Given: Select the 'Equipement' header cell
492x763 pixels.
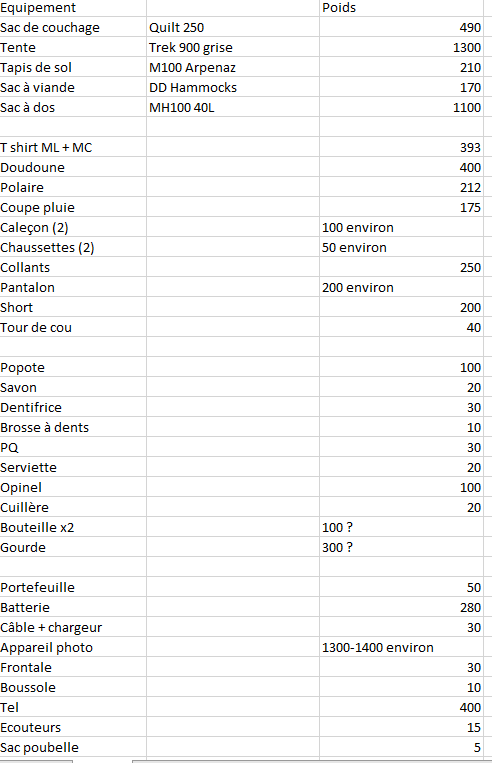Looking at the screenshot, I should tap(73, 8).
